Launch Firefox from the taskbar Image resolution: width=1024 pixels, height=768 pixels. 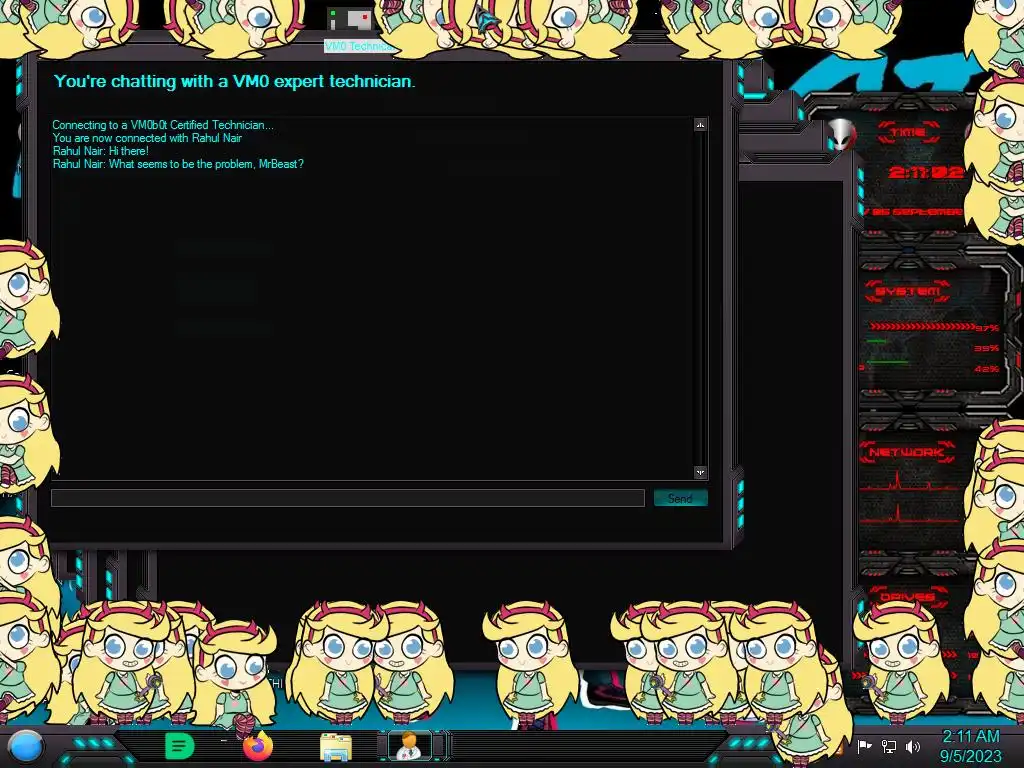(x=257, y=746)
